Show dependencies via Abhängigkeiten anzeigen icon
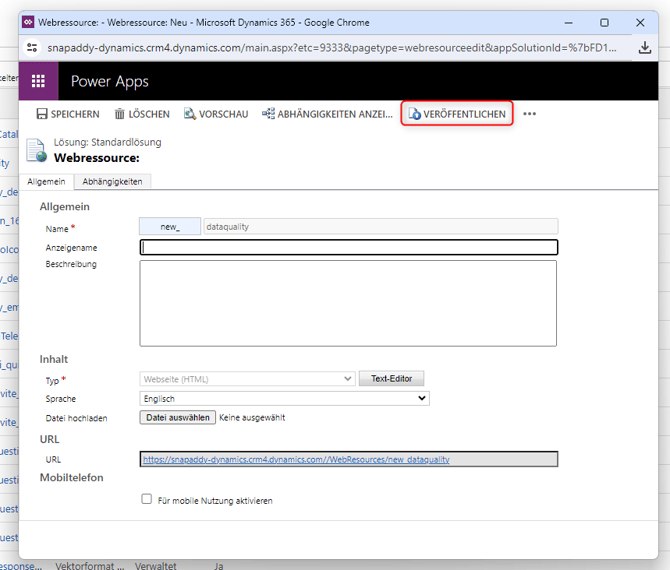This screenshot has height=570, width=670. pyautogui.click(x=268, y=114)
